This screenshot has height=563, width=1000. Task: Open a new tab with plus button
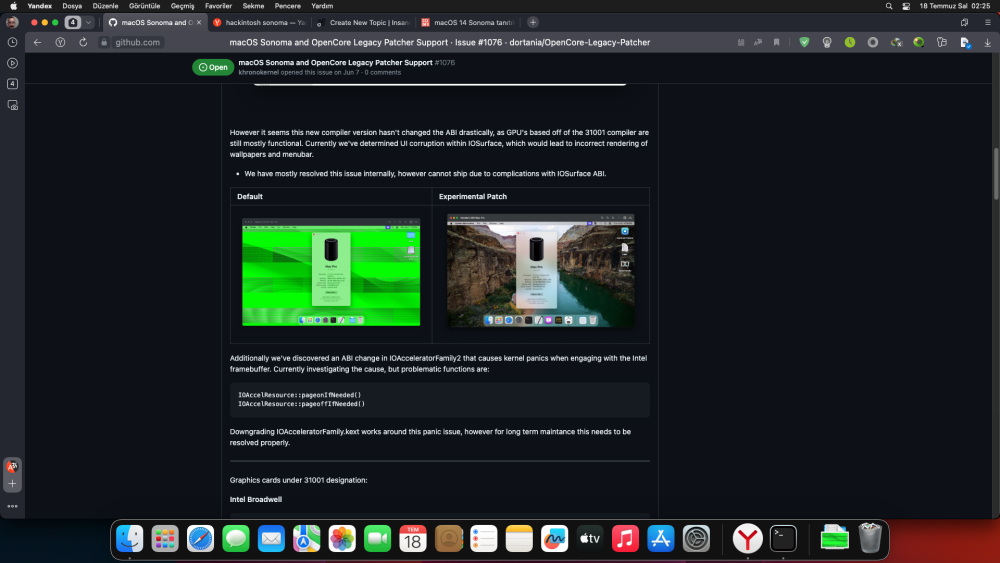(x=533, y=22)
